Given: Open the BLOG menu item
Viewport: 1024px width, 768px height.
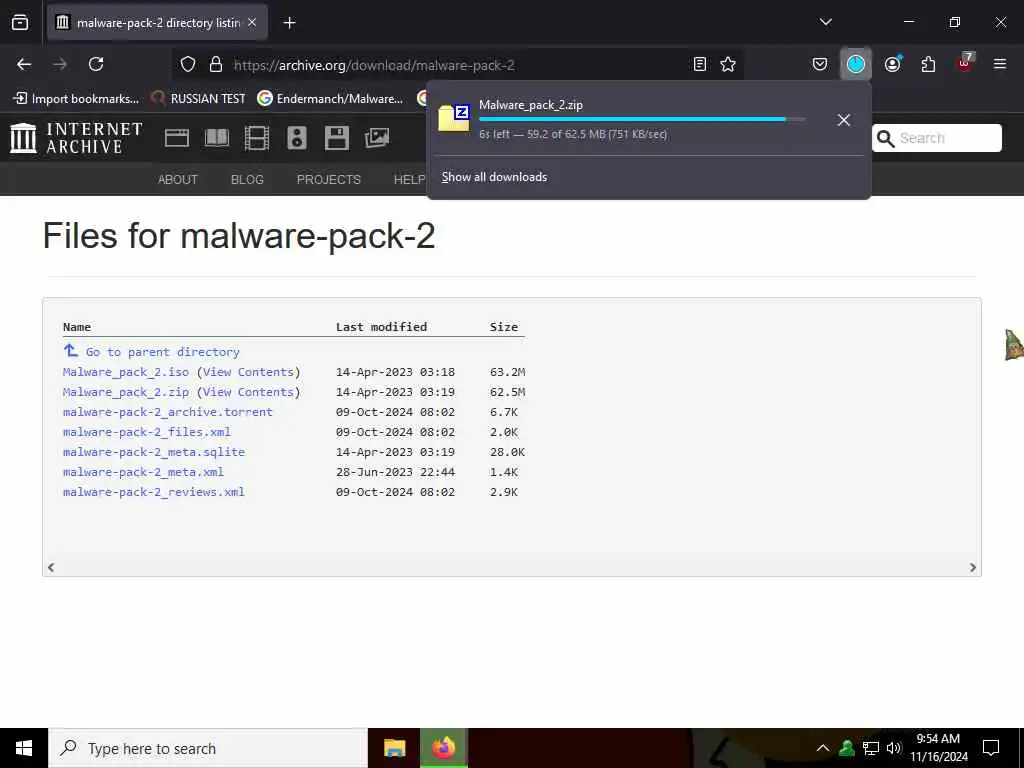Looking at the screenshot, I should 247,180.
